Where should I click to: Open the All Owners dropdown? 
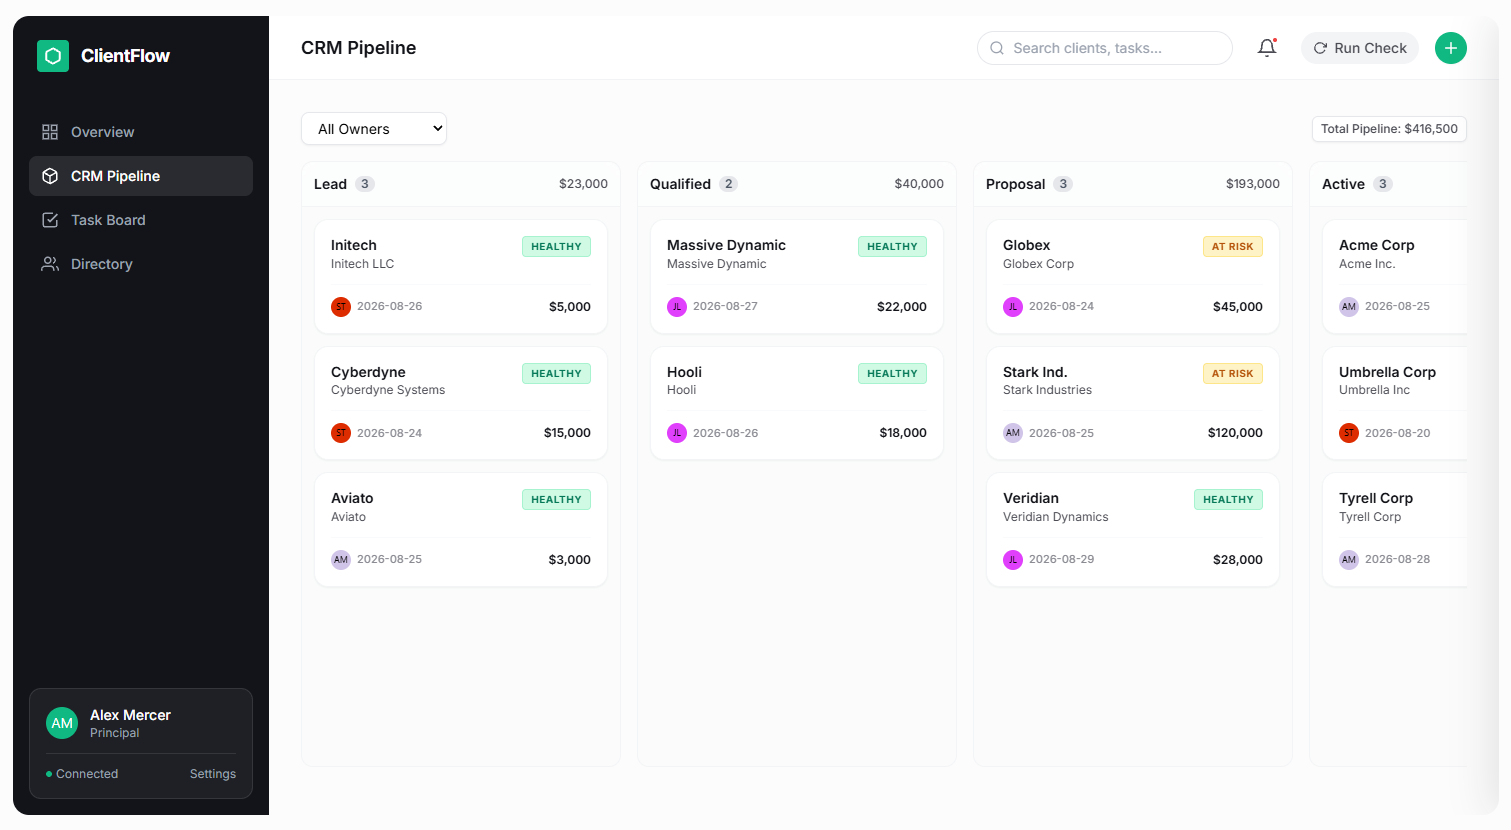coord(374,129)
